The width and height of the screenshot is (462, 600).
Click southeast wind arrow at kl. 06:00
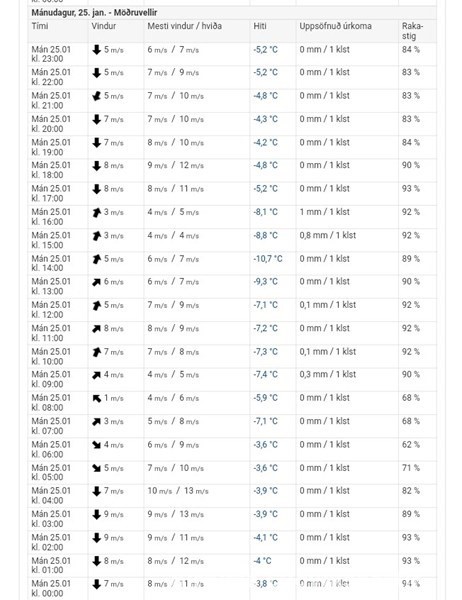pyautogui.click(x=96, y=445)
